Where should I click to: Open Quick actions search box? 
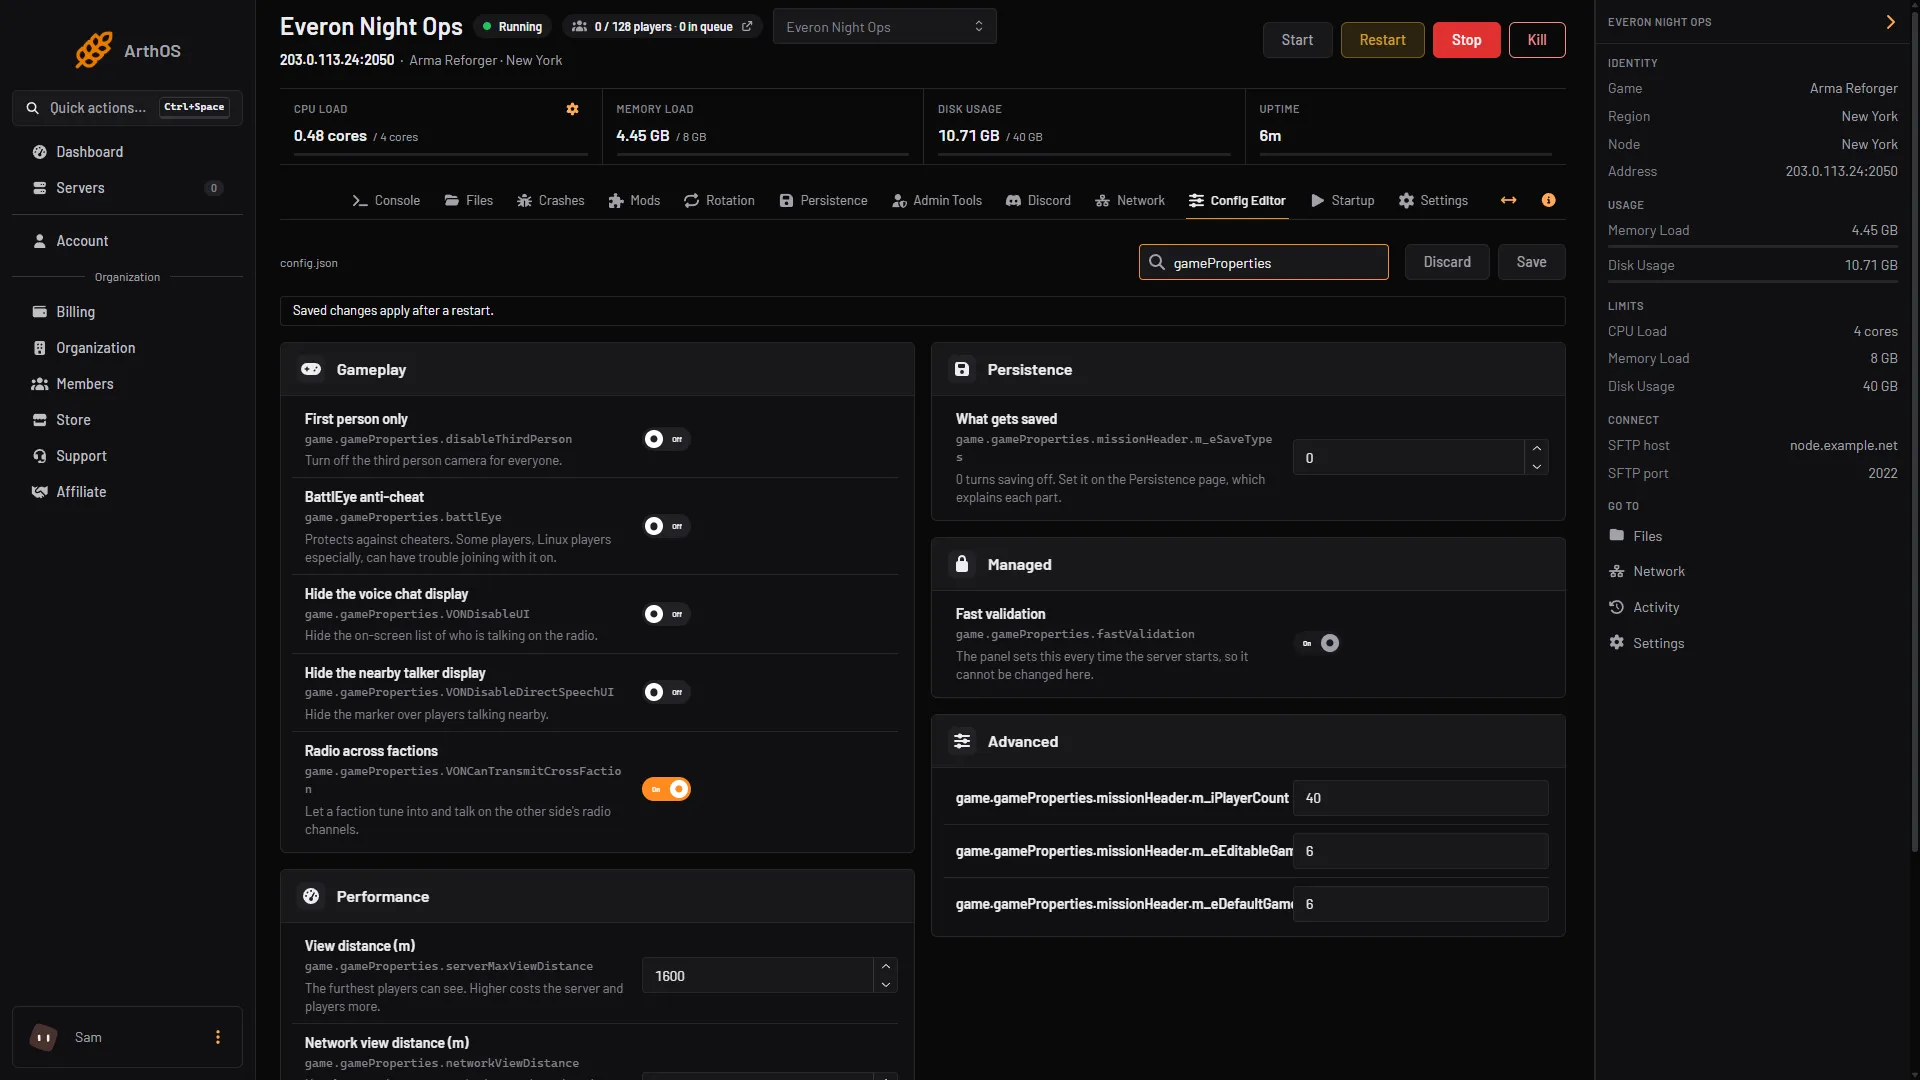coord(127,108)
